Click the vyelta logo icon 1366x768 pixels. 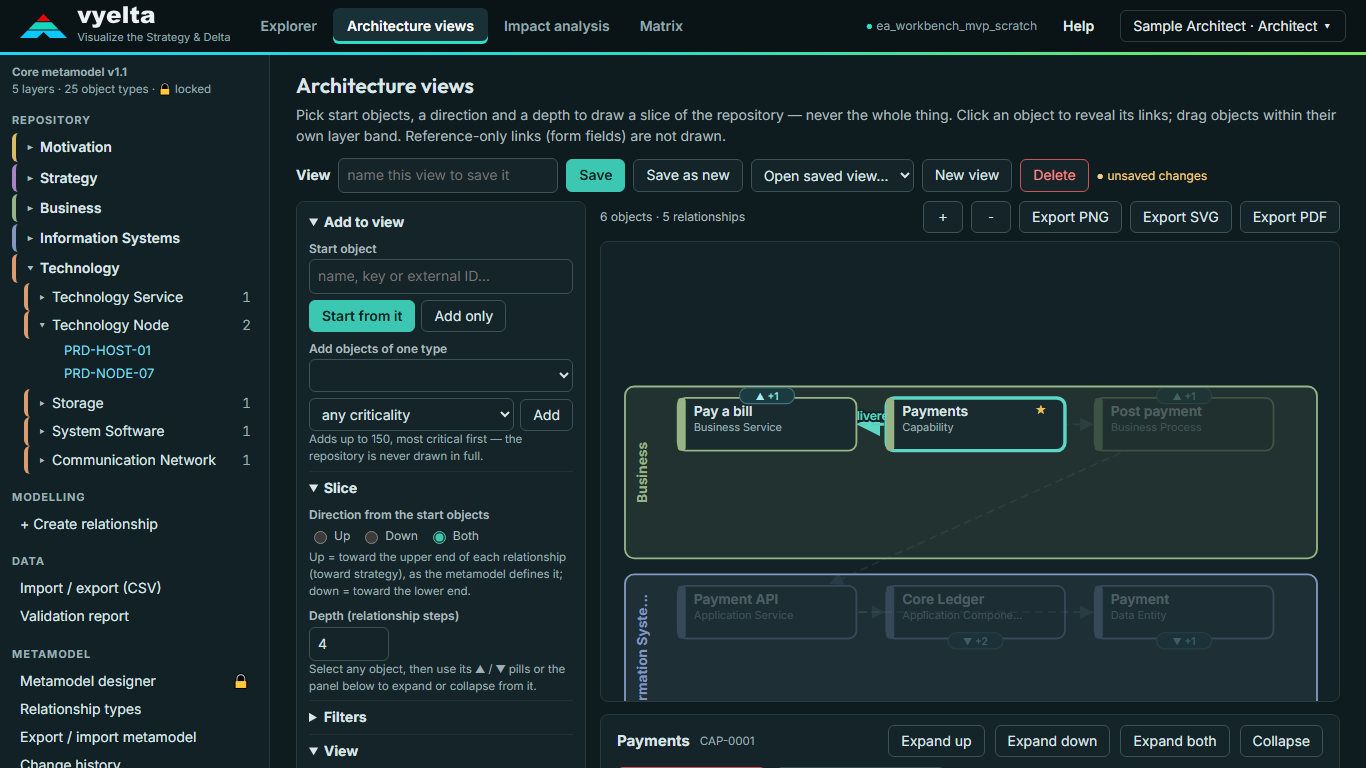43,27
